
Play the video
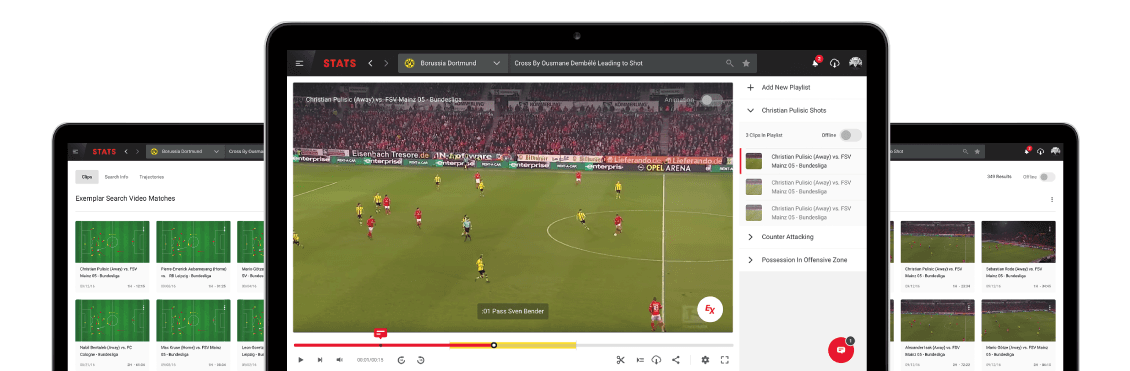(301, 359)
